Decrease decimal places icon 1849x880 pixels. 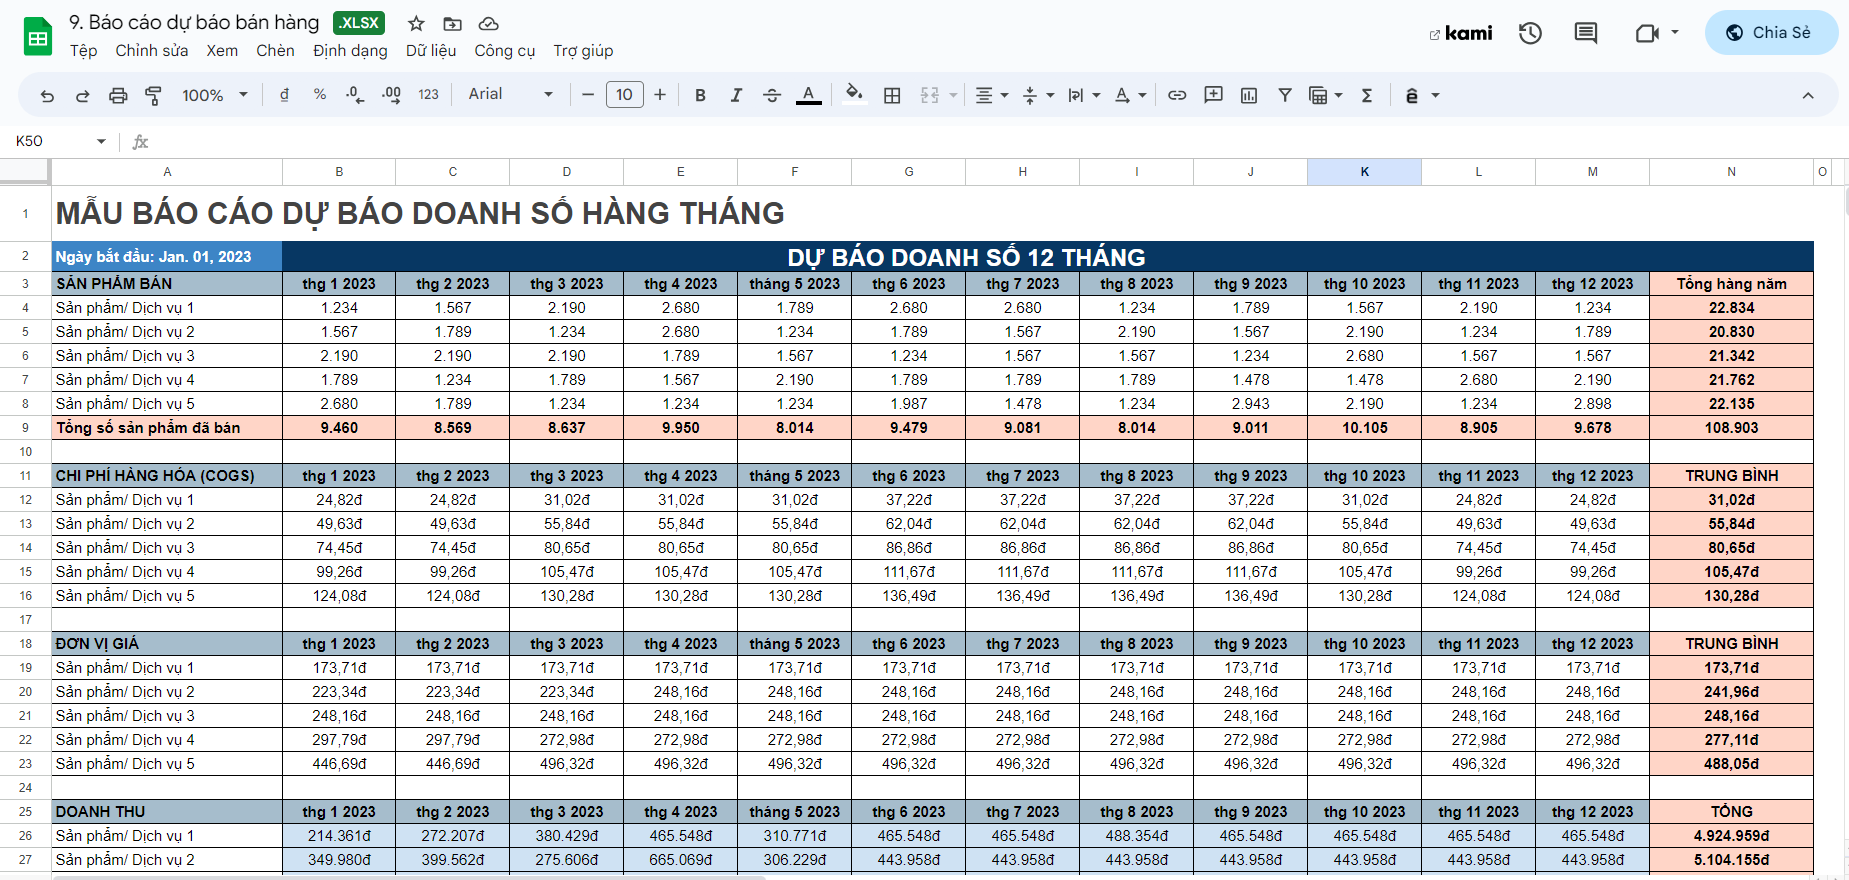pos(355,94)
